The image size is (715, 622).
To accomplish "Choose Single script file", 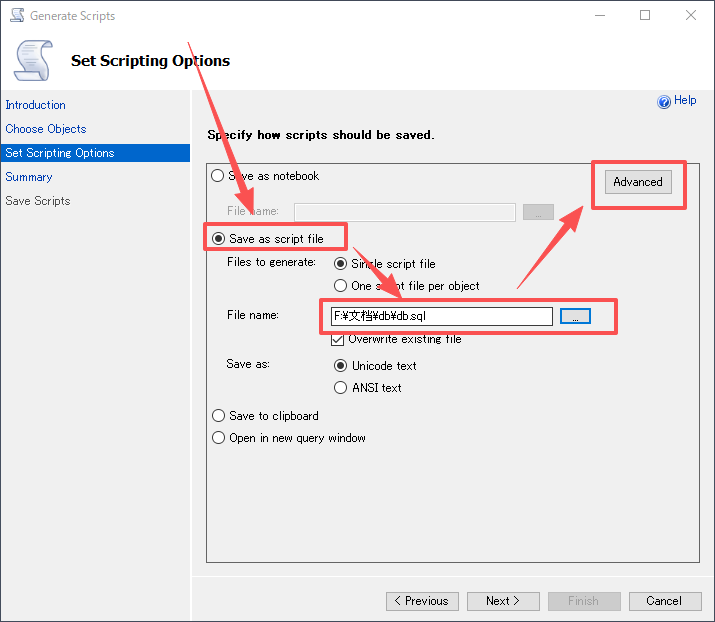I will click(341, 264).
